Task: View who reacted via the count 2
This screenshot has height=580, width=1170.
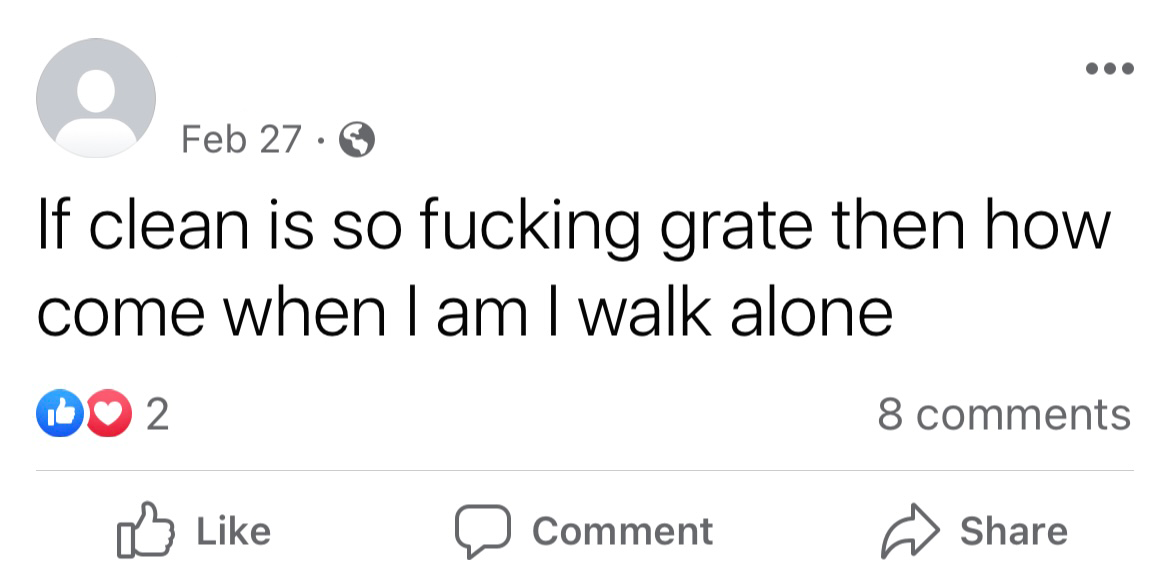Action: click(x=157, y=414)
